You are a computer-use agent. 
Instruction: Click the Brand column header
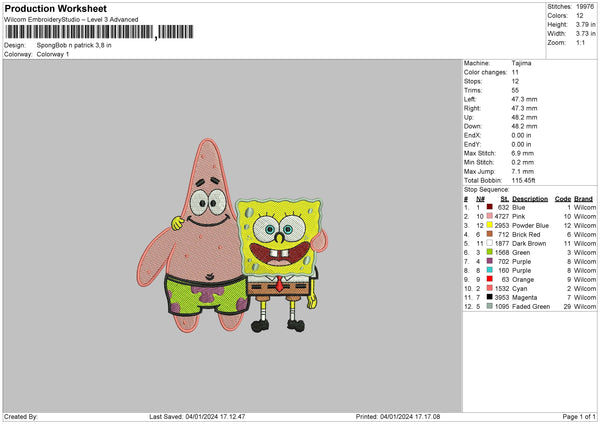pyautogui.click(x=583, y=199)
